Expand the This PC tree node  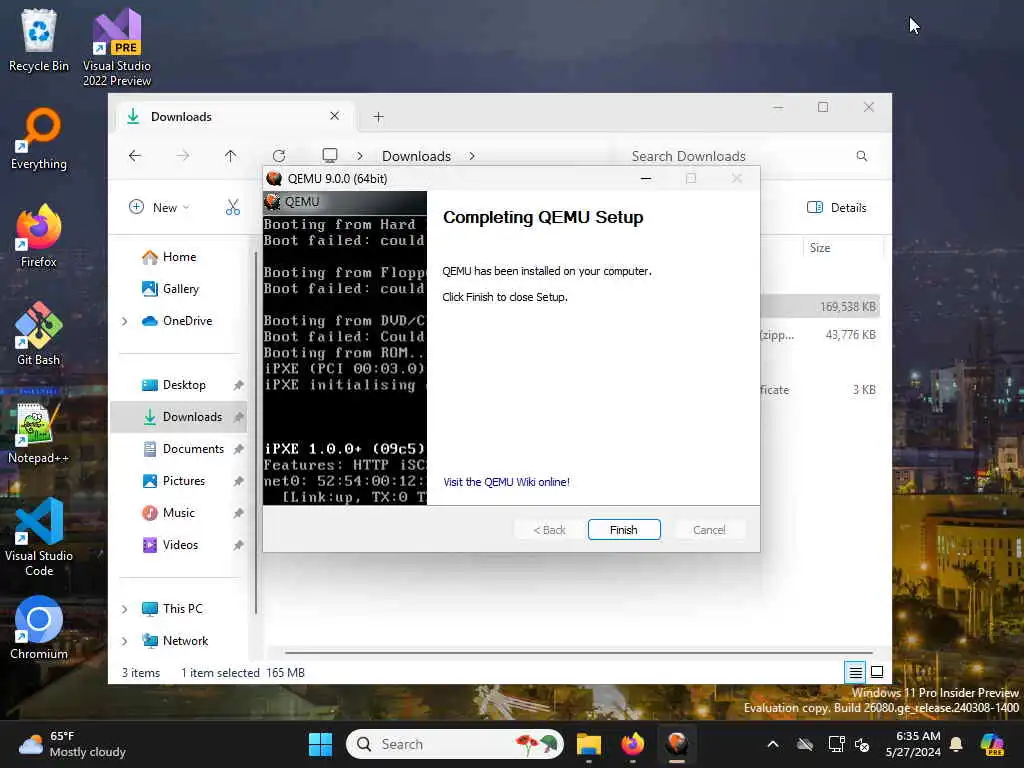click(124, 609)
